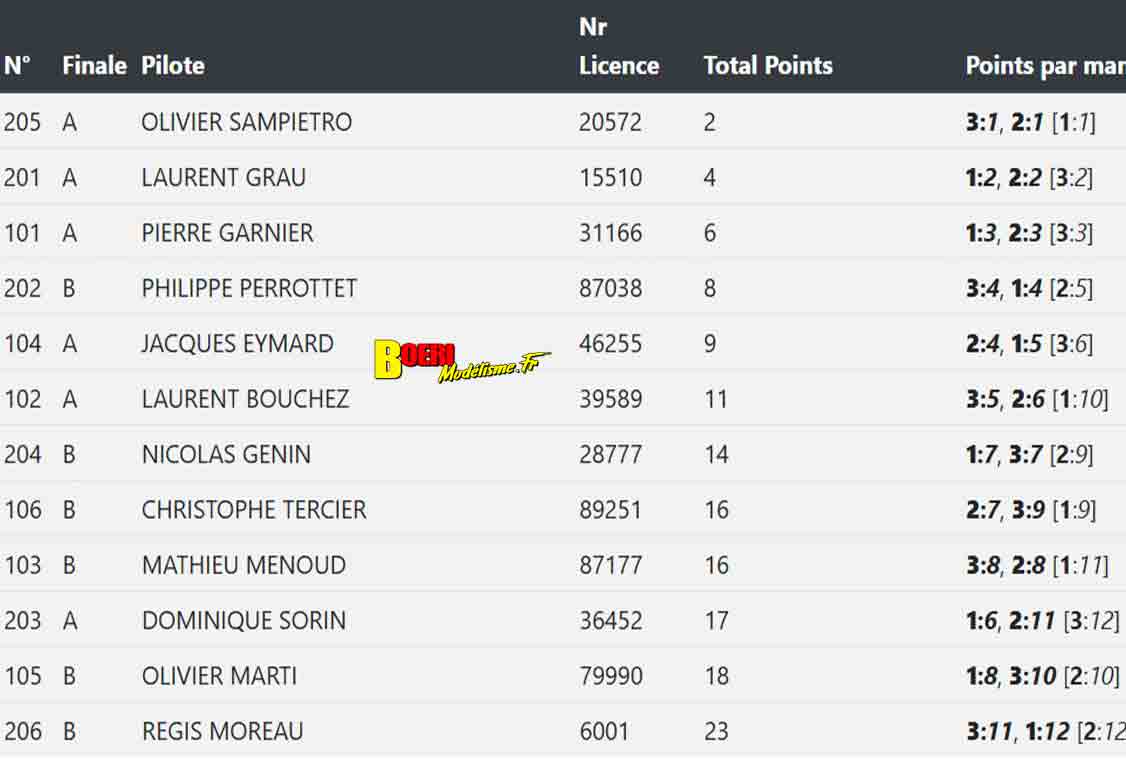Select JACQUES EYMARD name cell
The width and height of the screenshot is (1126, 760).
(237, 343)
